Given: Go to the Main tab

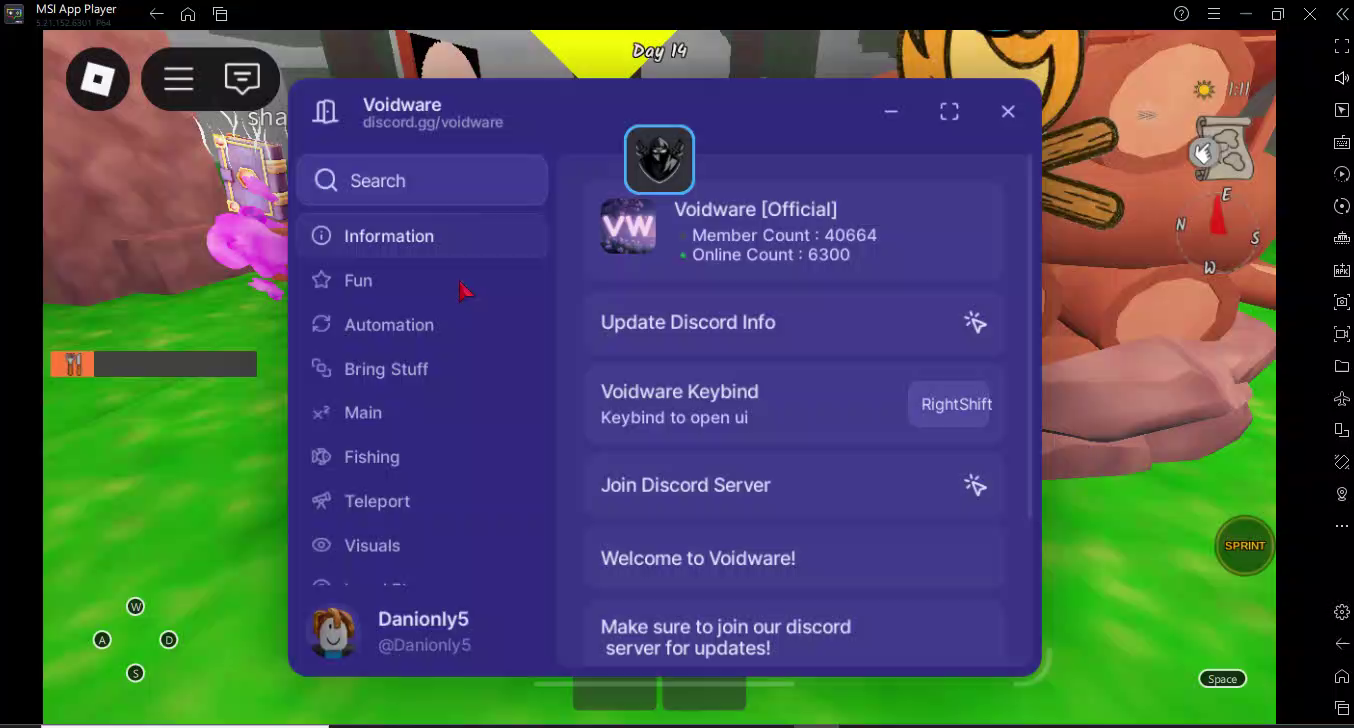Looking at the screenshot, I should point(422,413).
